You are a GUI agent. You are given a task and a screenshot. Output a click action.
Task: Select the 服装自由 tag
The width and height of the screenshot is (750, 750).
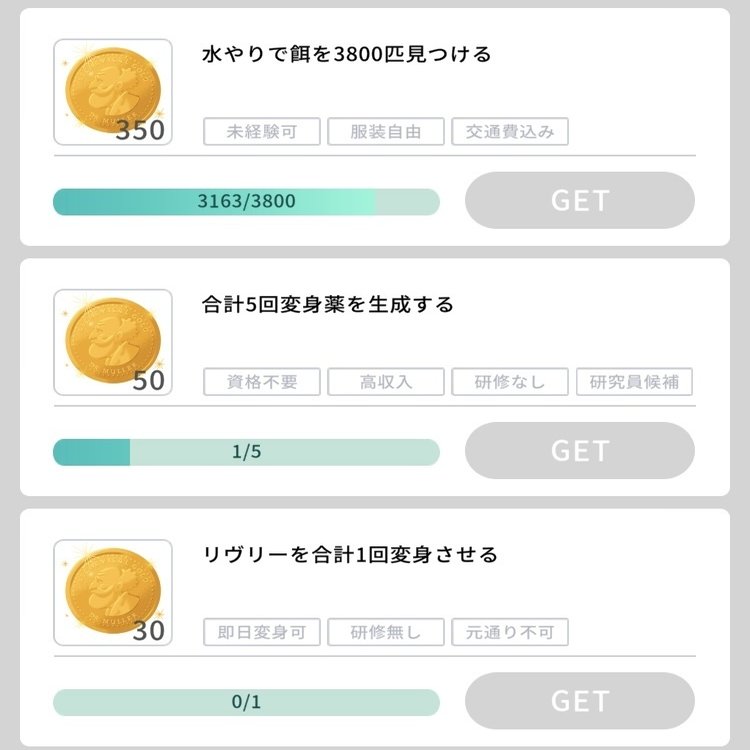coord(386,132)
